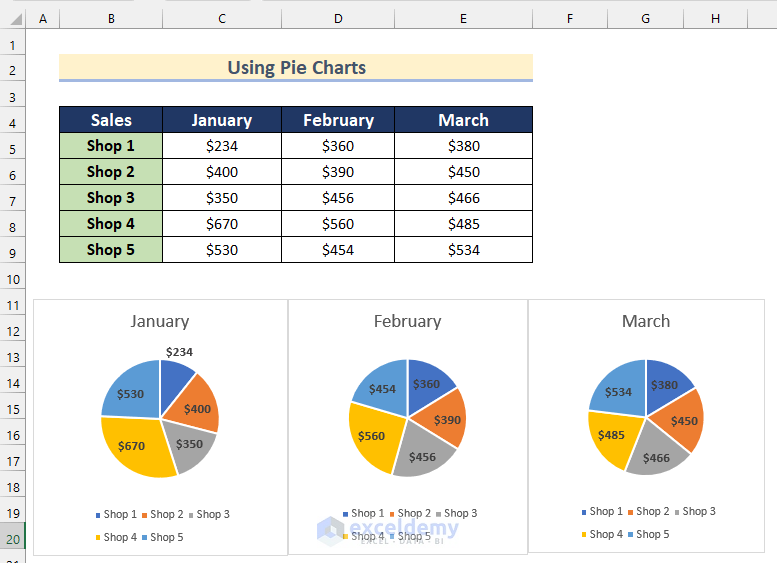Click the March chart title
The width and height of the screenshot is (777, 563).
tap(646, 321)
